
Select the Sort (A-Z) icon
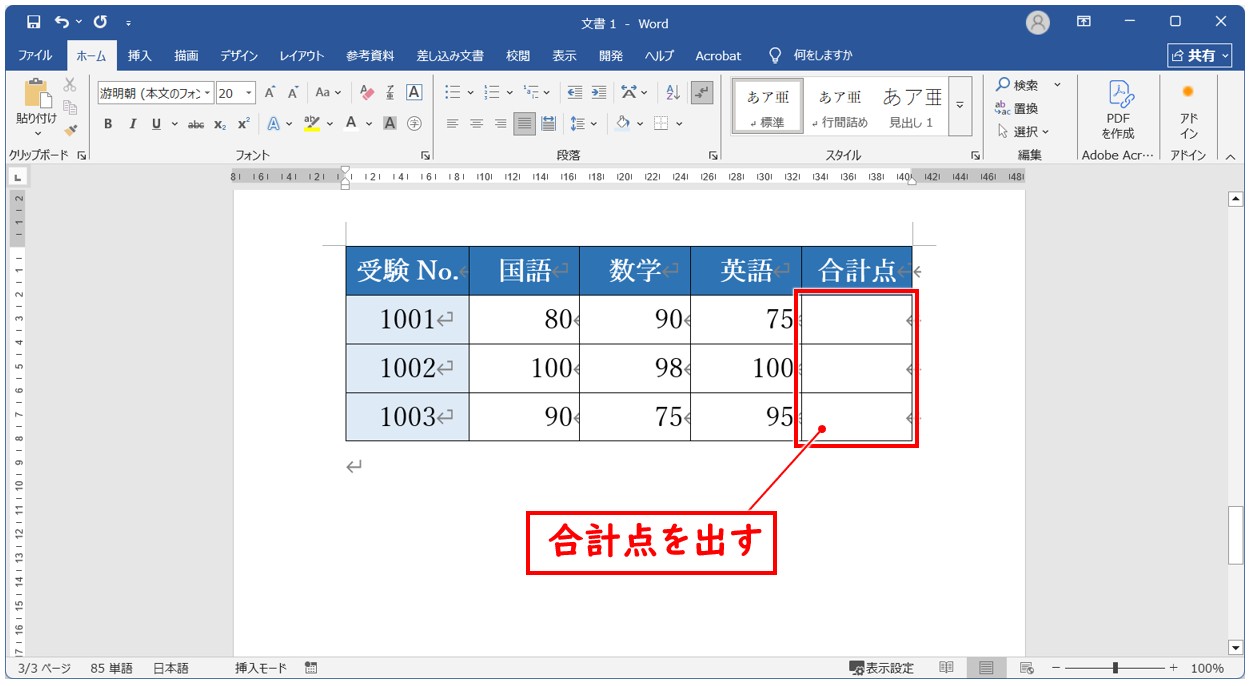pos(673,93)
